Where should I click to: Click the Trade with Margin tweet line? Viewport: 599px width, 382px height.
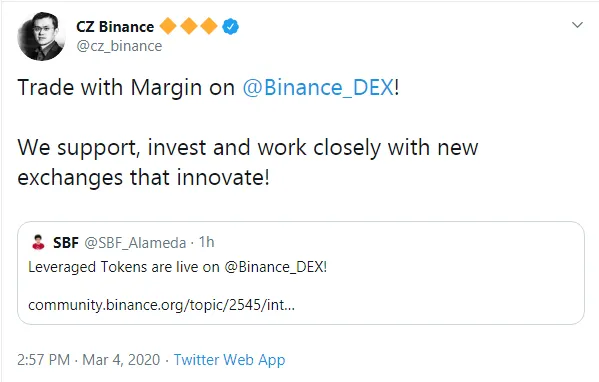[x=208, y=87]
